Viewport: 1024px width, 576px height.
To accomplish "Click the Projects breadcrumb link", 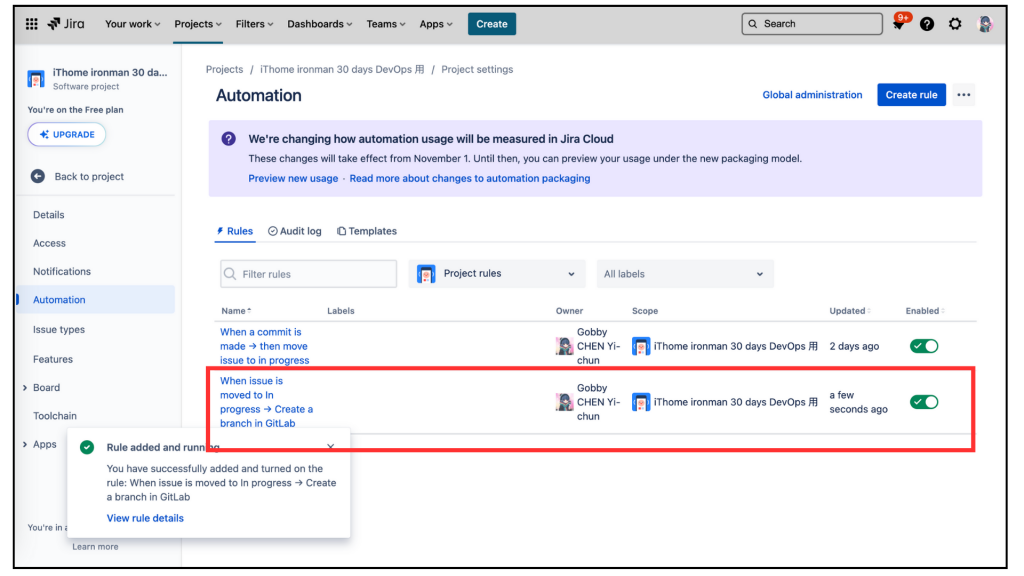I will pyautogui.click(x=224, y=69).
